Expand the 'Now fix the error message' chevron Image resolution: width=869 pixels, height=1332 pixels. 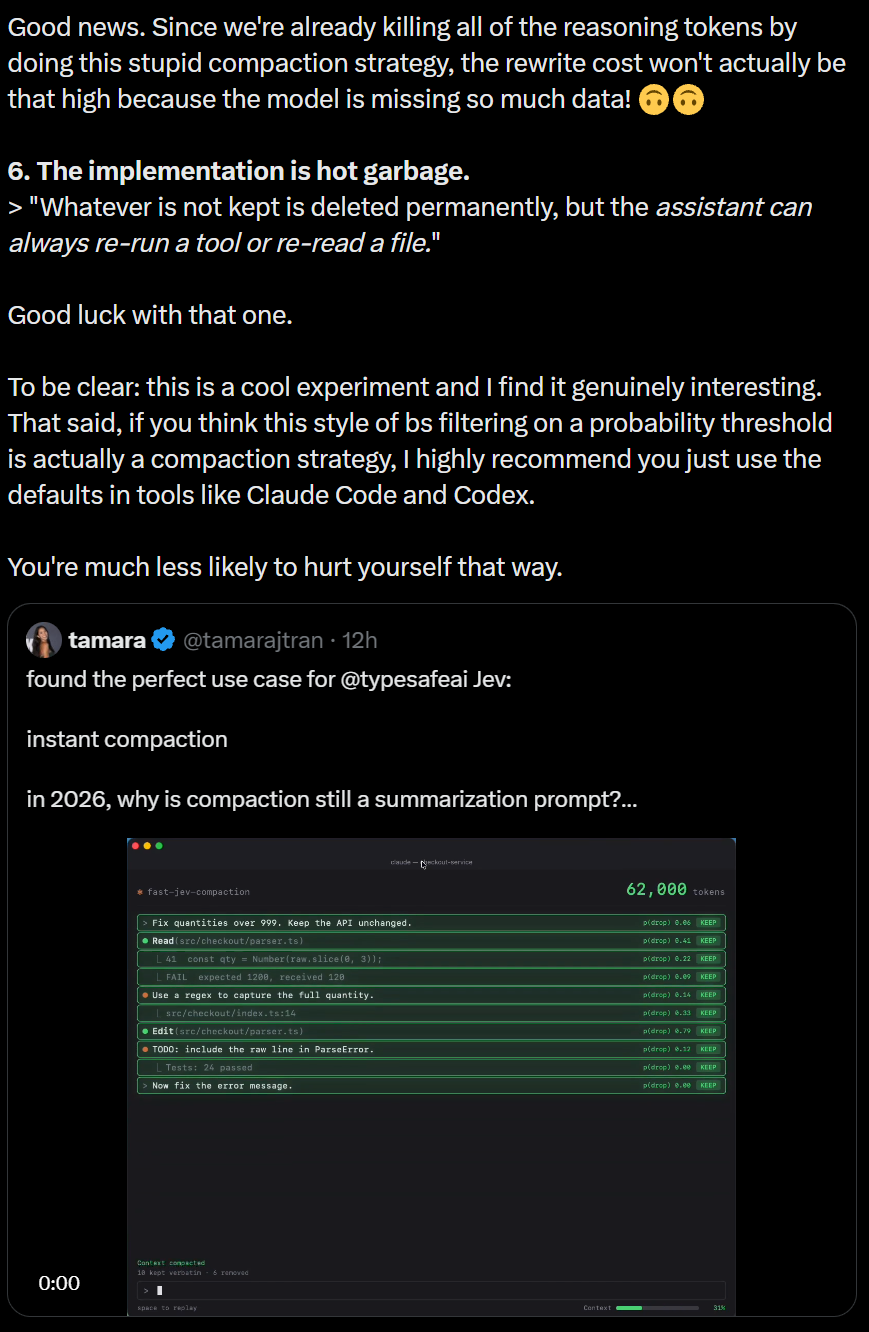[x=145, y=1085]
